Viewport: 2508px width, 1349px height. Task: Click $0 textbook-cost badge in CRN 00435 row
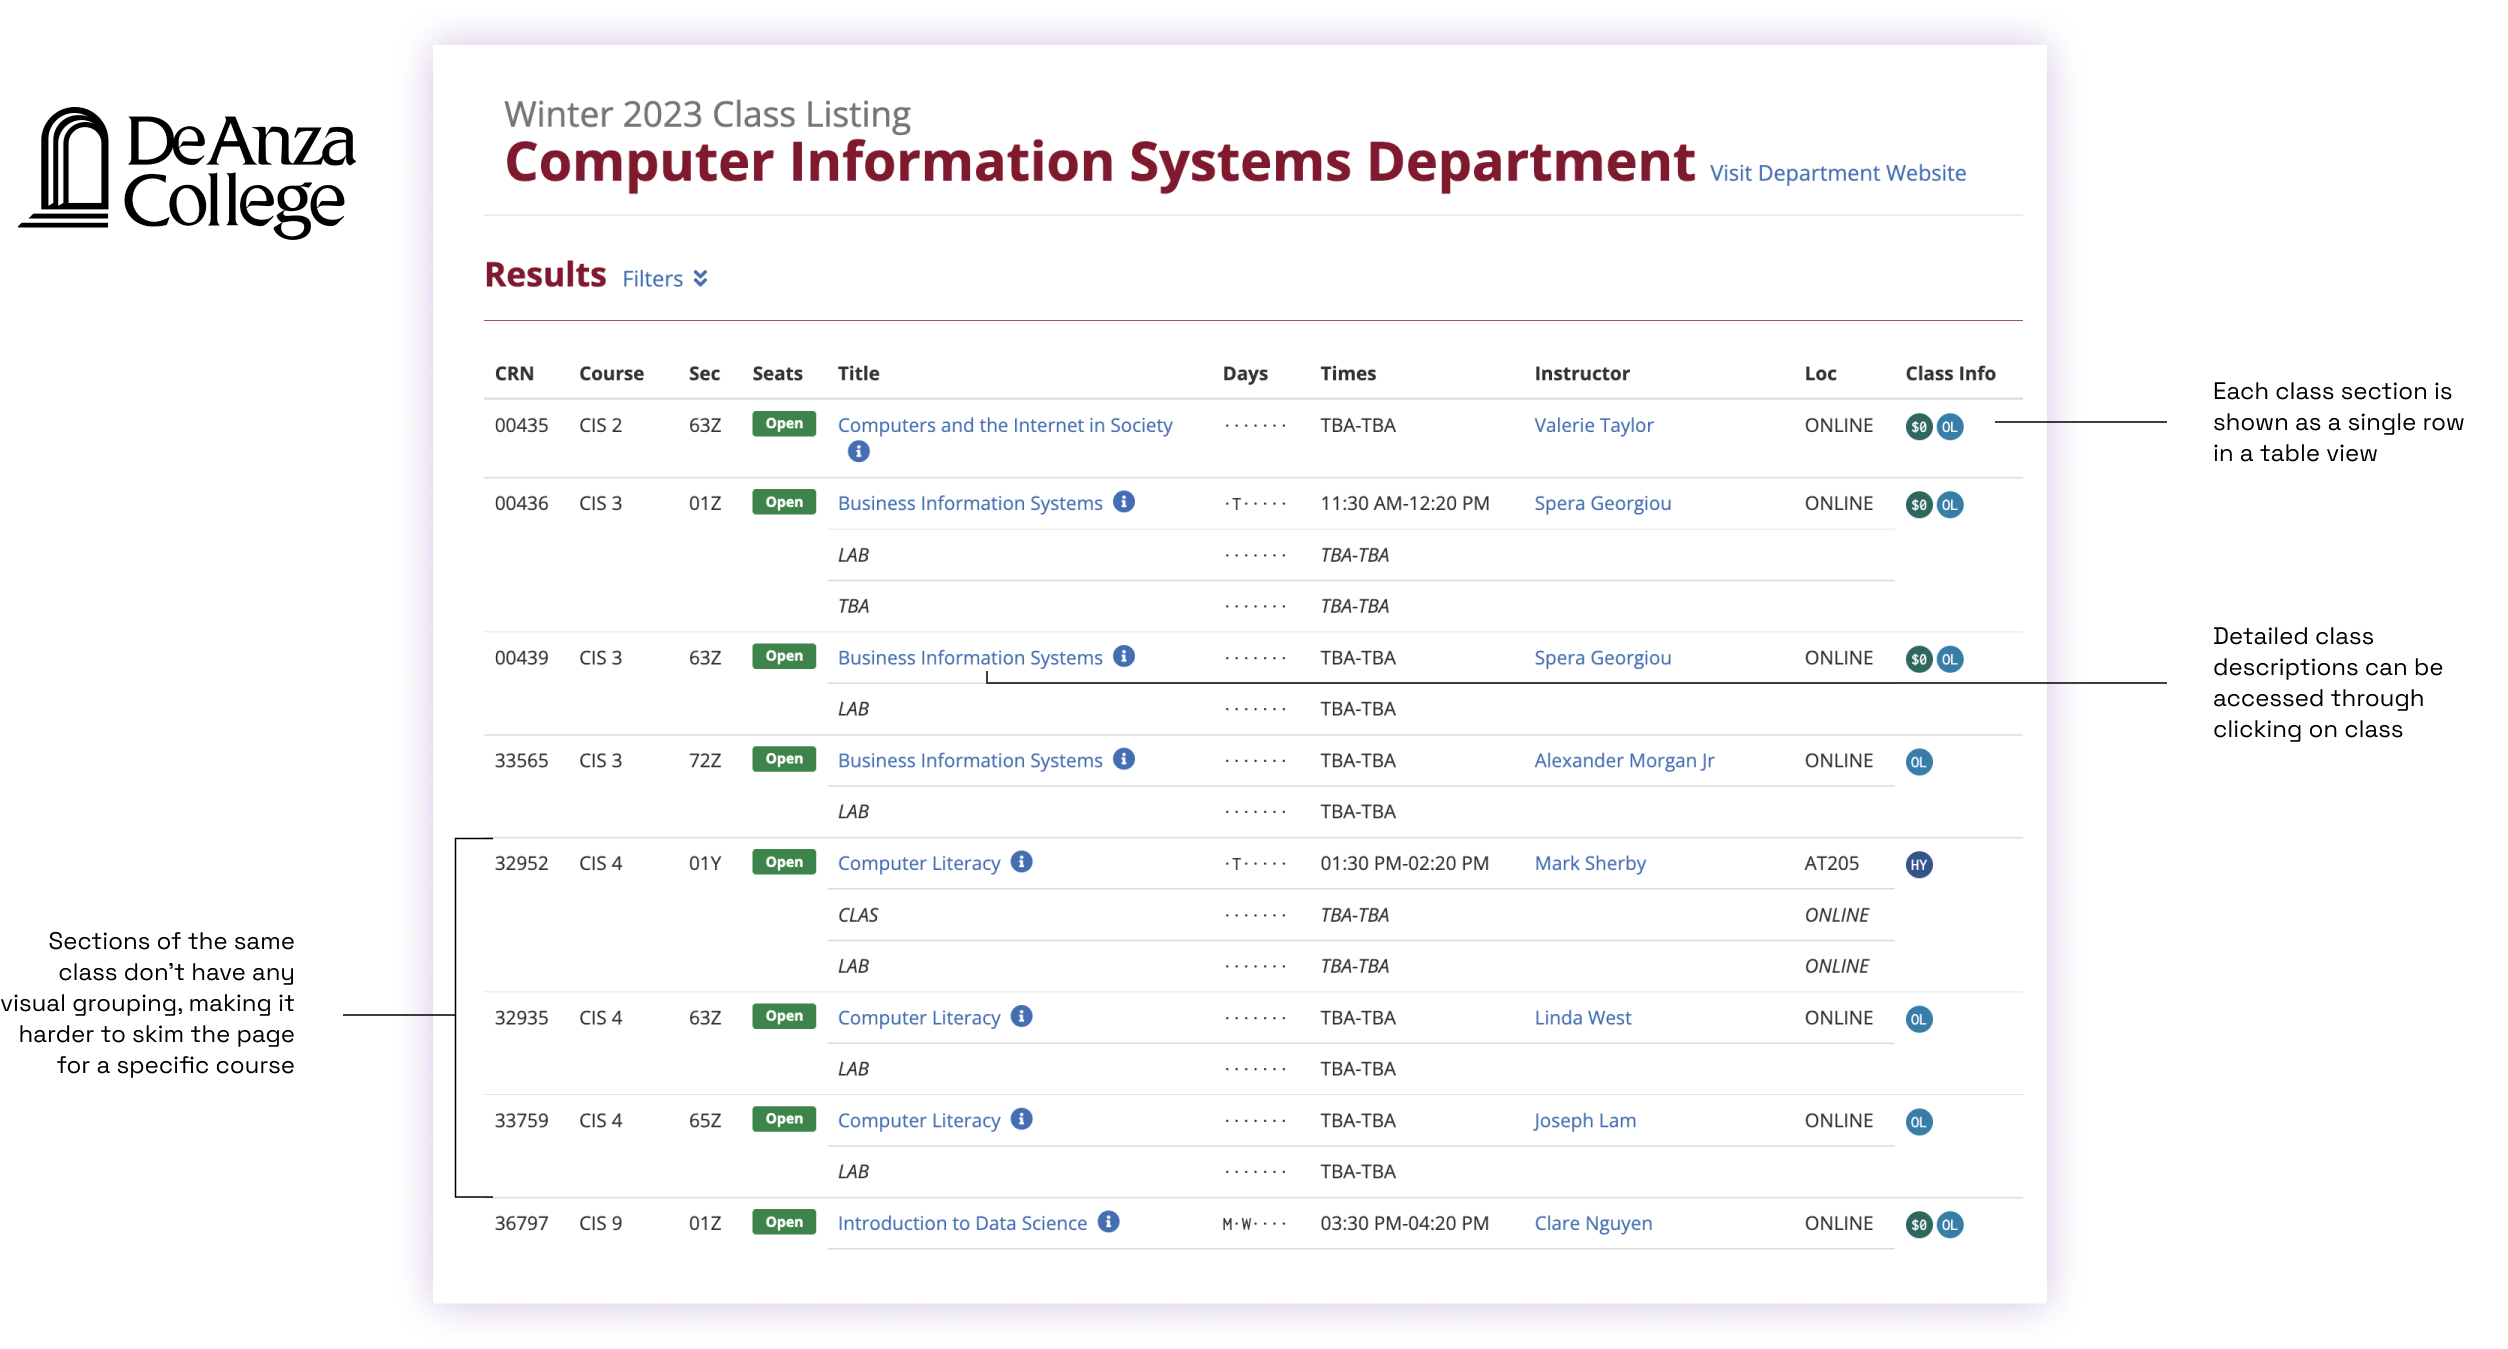tap(1918, 427)
